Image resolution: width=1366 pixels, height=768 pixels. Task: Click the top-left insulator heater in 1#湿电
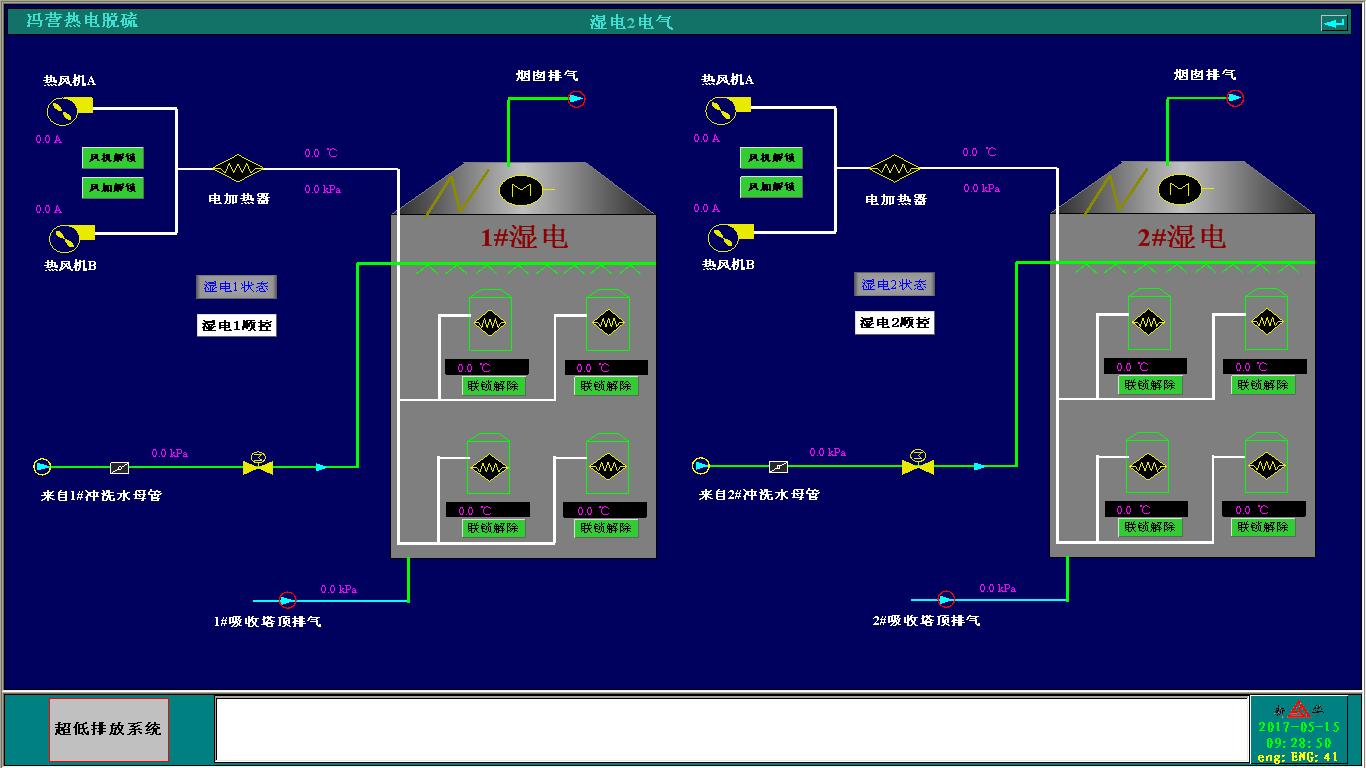(x=489, y=322)
